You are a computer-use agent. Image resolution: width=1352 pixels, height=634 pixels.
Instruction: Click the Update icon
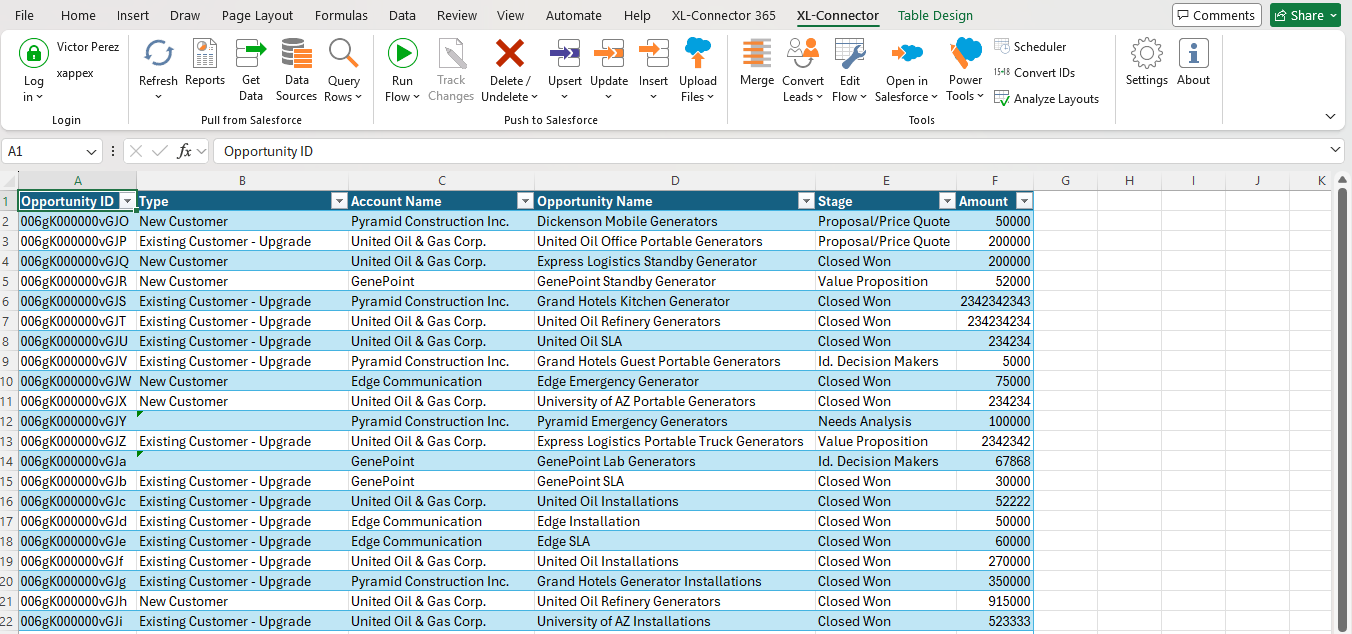coord(609,54)
